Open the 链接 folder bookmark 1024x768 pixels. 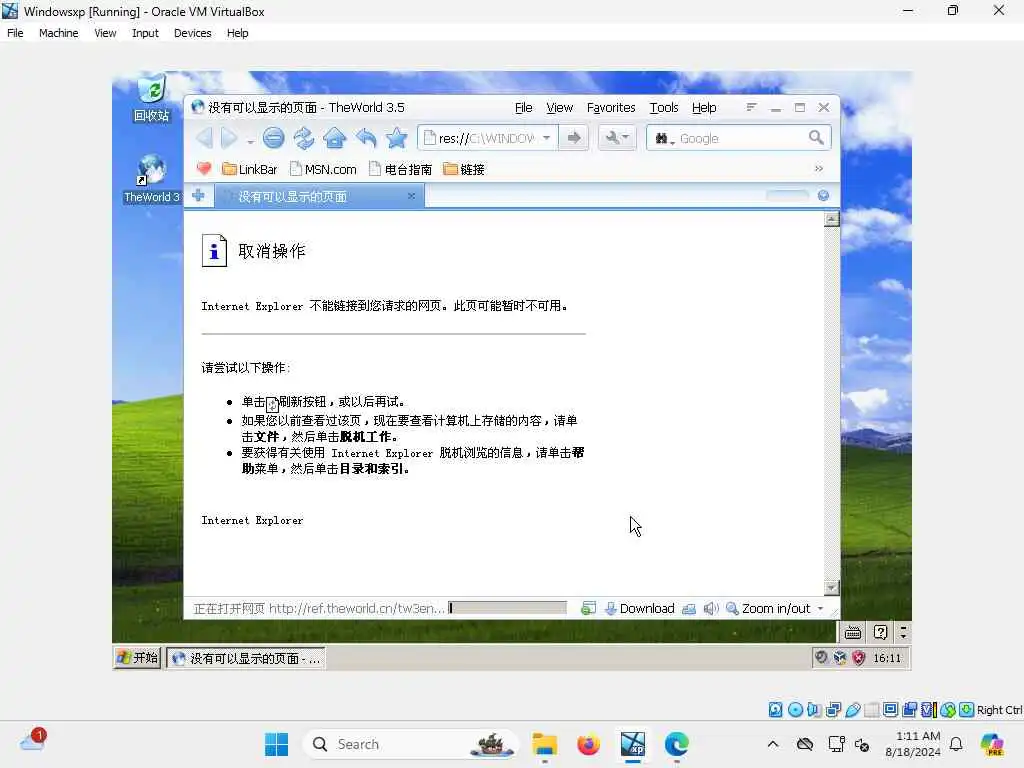point(464,169)
